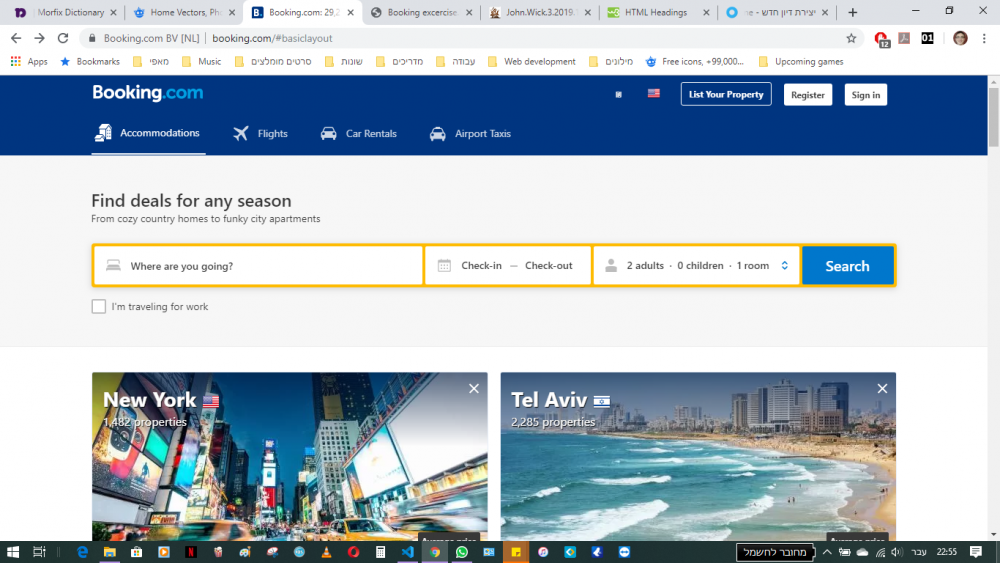Open Opera browser from the taskbar
Viewport: 1000px width, 563px height.
(x=353, y=552)
